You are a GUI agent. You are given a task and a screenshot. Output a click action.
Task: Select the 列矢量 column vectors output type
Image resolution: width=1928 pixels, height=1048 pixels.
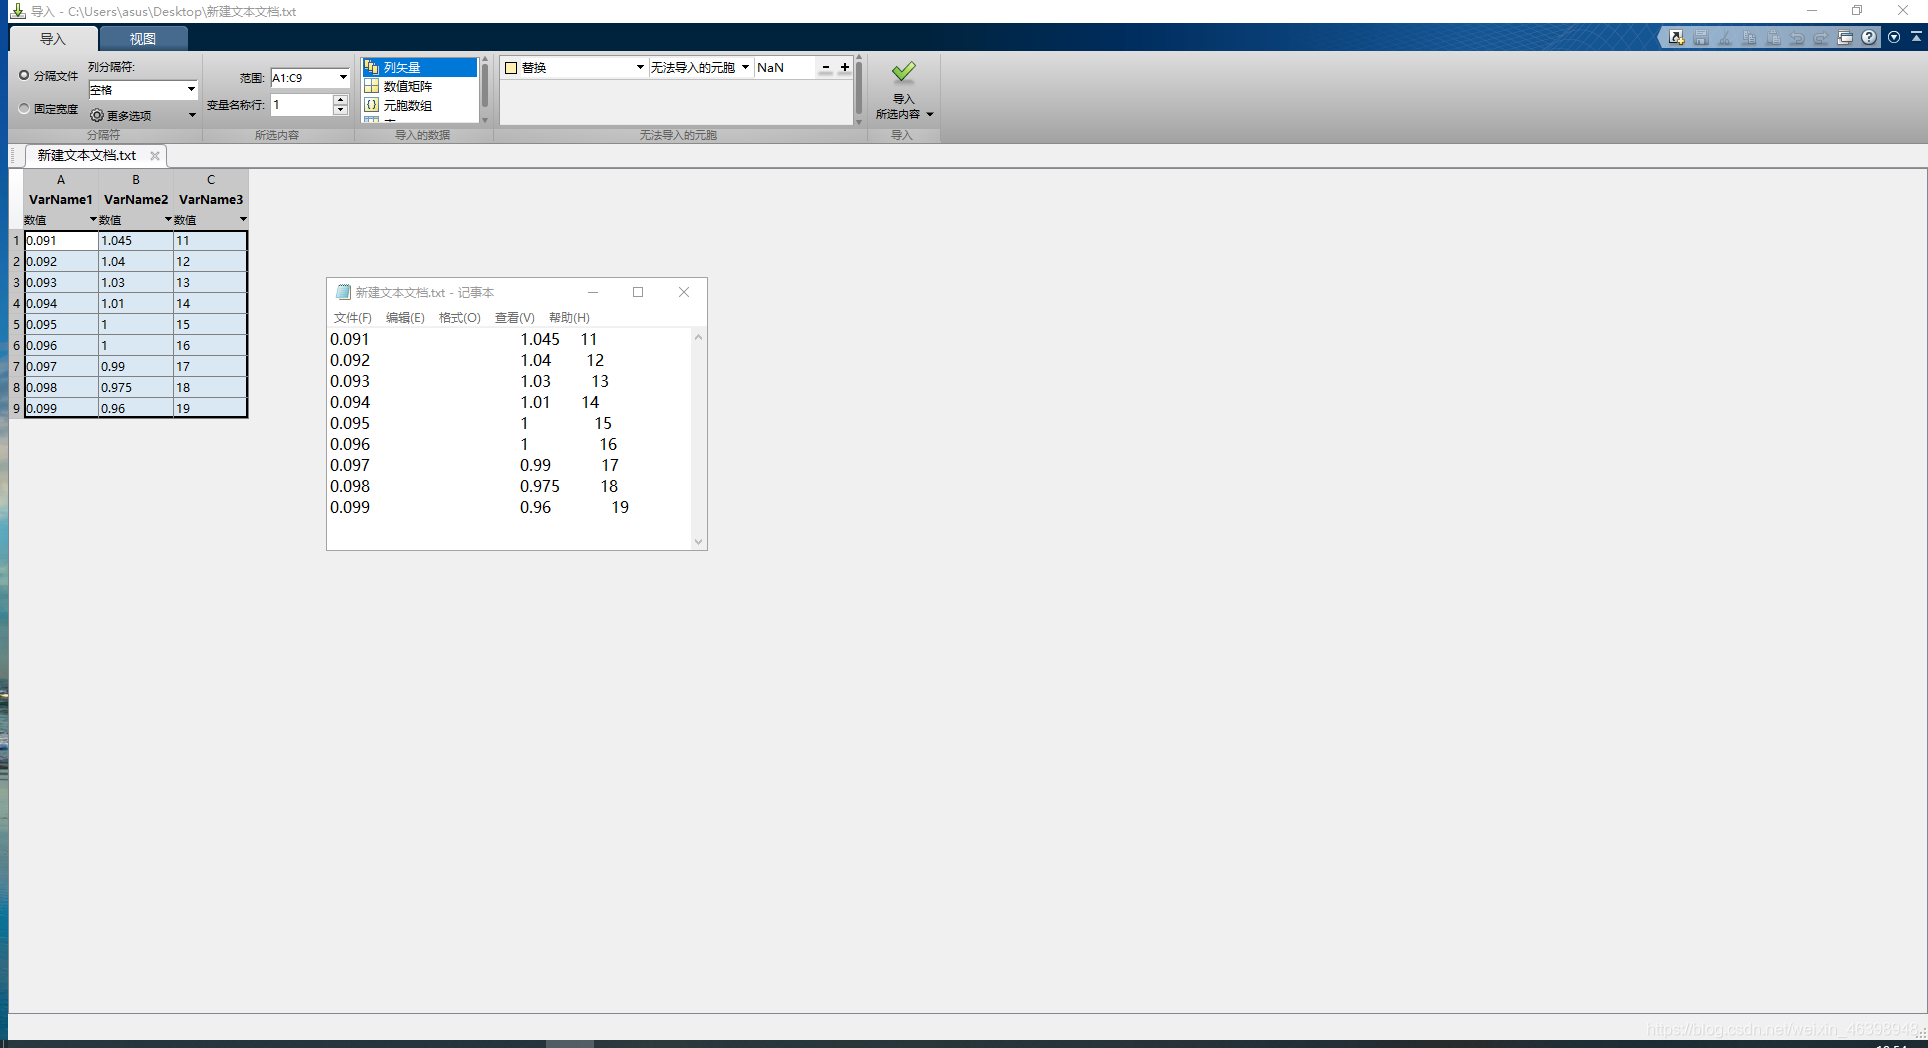pos(420,67)
